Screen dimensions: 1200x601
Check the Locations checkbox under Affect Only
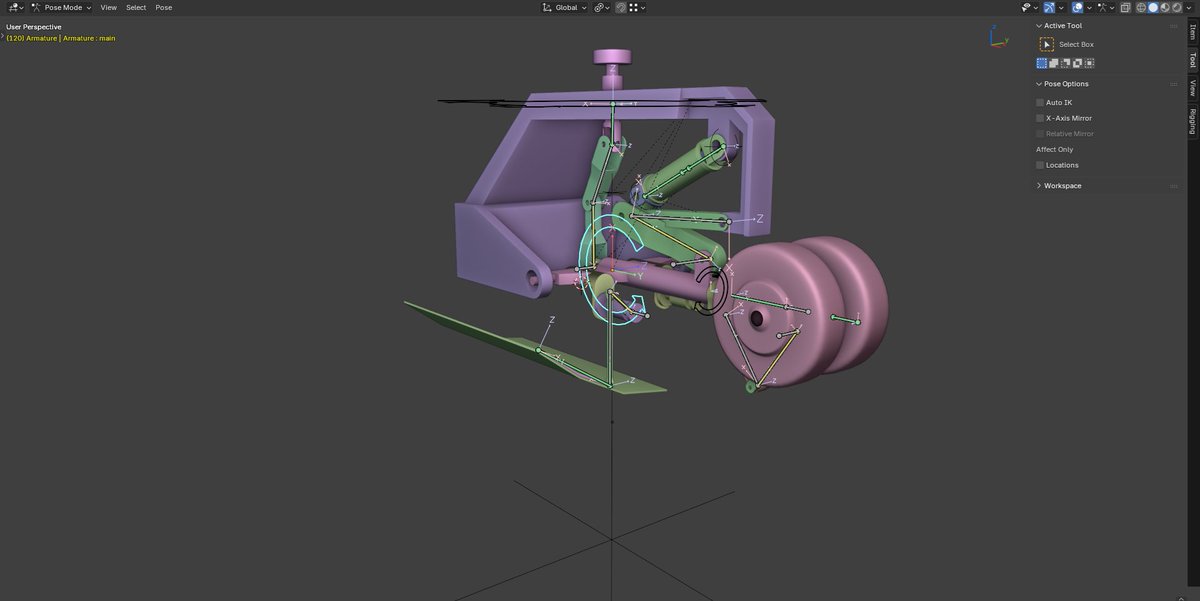[1040, 165]
